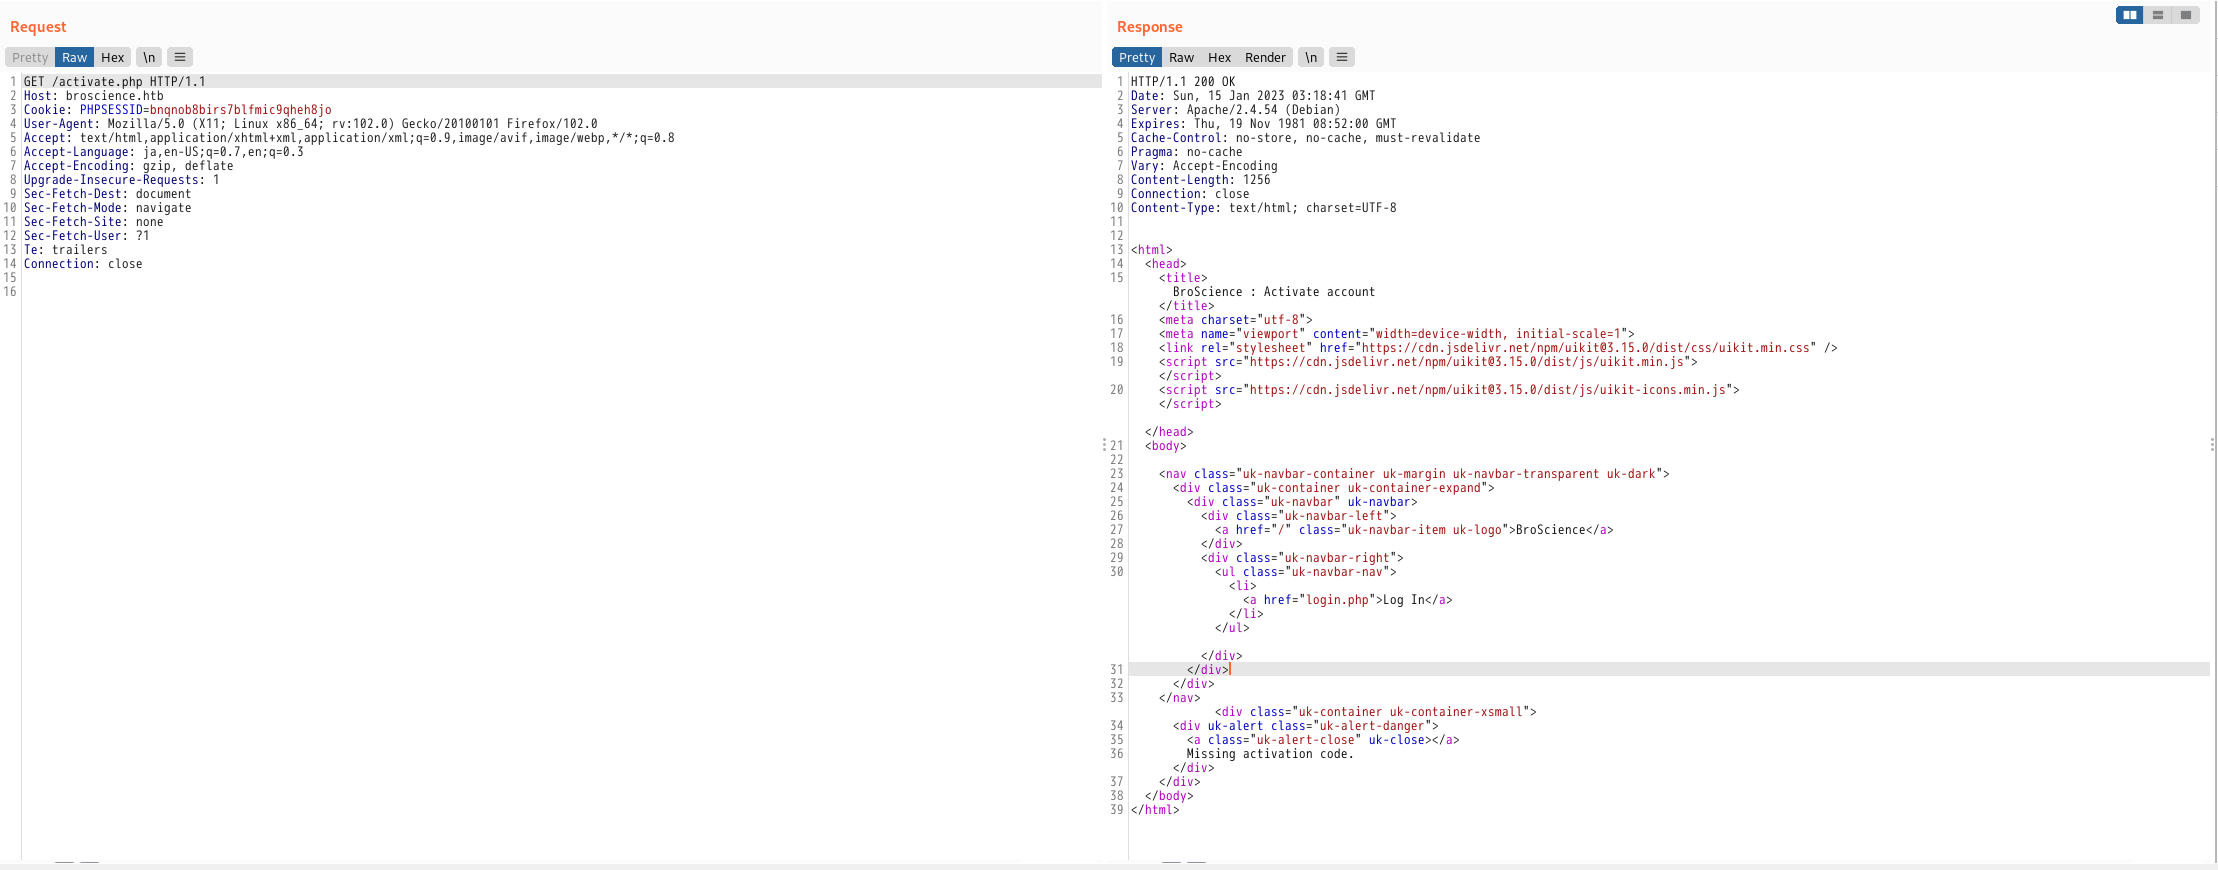Click 'Accept-Encoding: gzip, deflate' line
Viewport: 2218px width, 870px height.
pos(129,166)
